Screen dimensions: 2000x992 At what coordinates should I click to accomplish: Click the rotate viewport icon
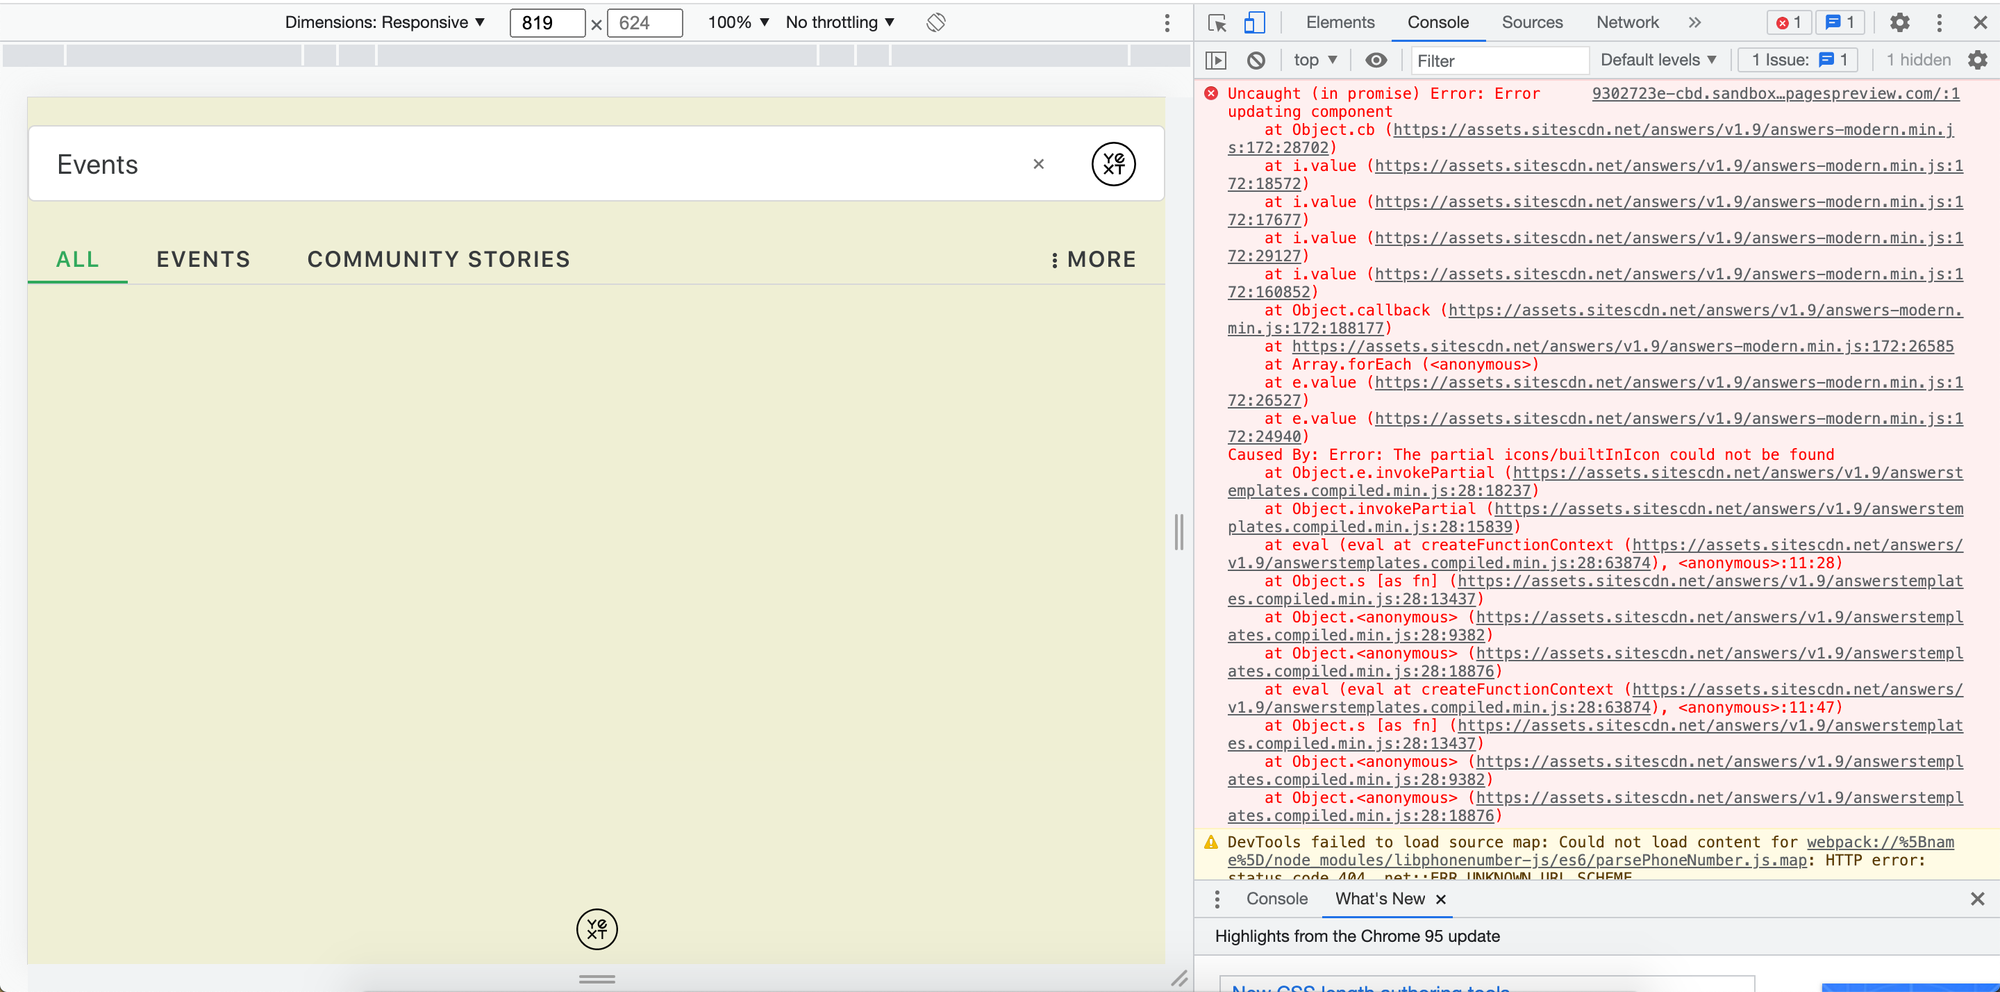pos(936,22)
